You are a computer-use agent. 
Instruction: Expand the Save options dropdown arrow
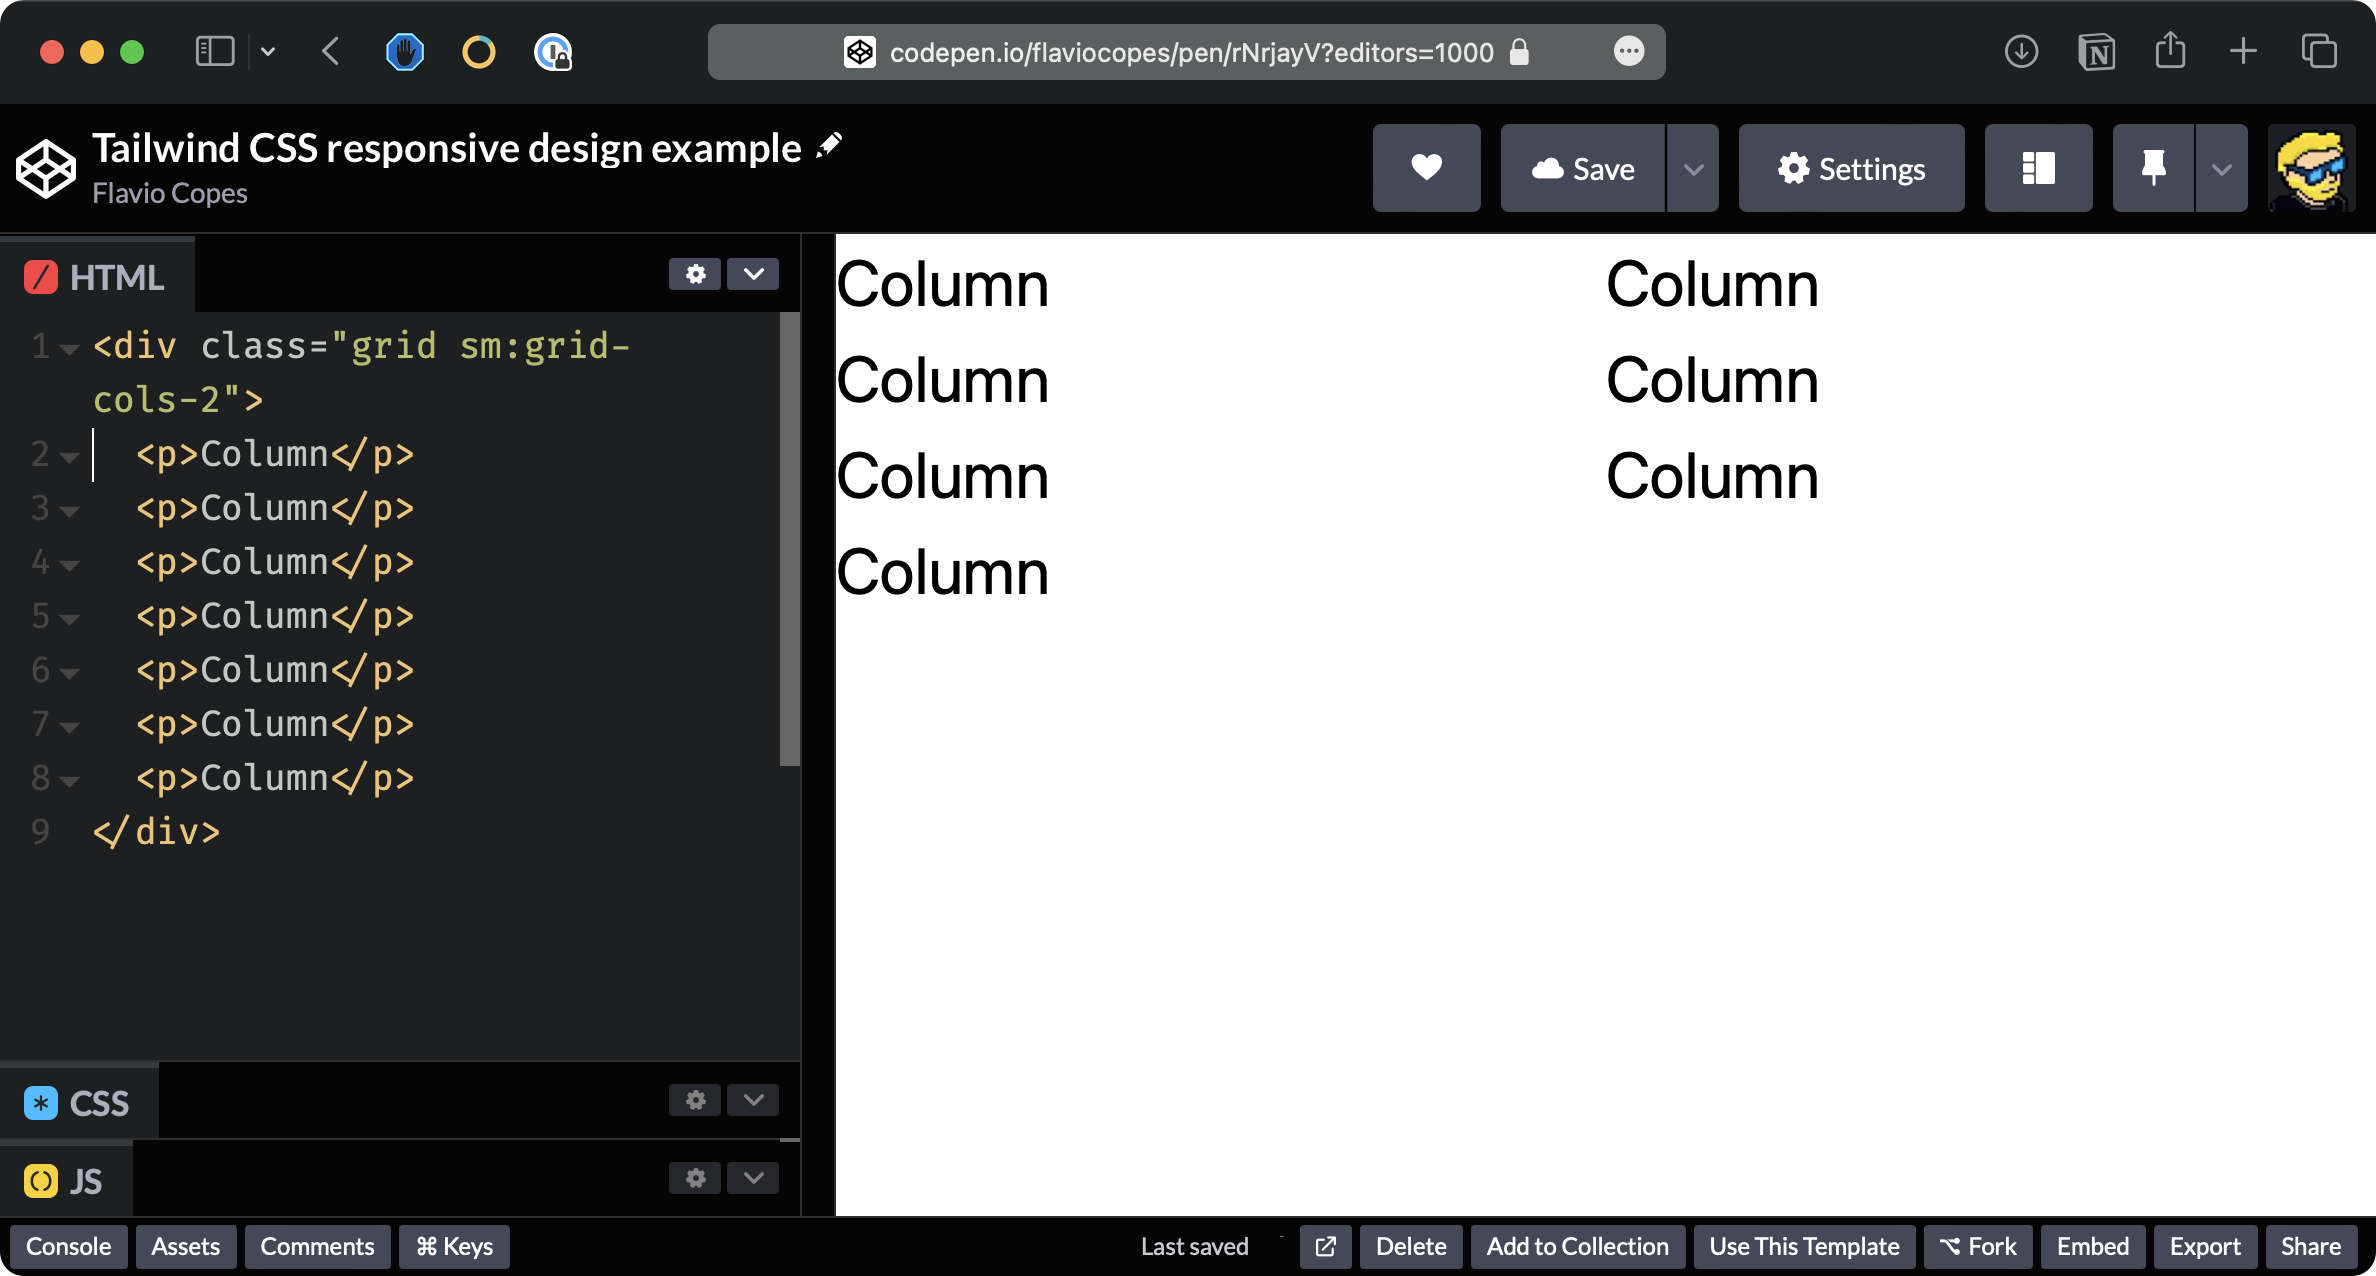[x=1693, y=168]
